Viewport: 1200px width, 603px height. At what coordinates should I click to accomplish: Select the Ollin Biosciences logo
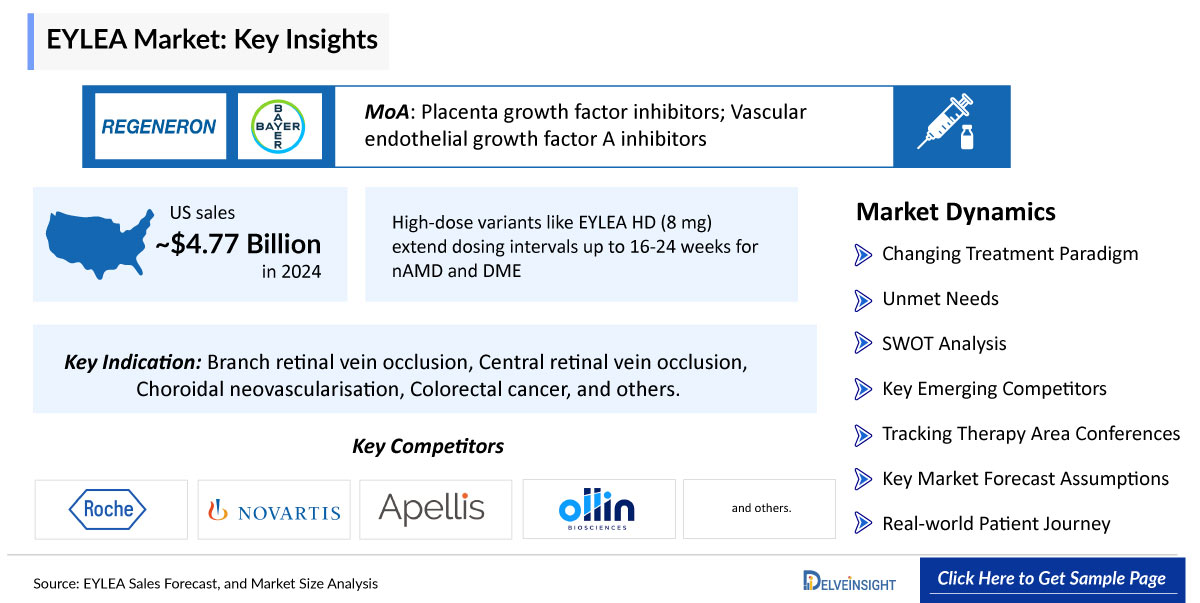(x=597, y=509)
